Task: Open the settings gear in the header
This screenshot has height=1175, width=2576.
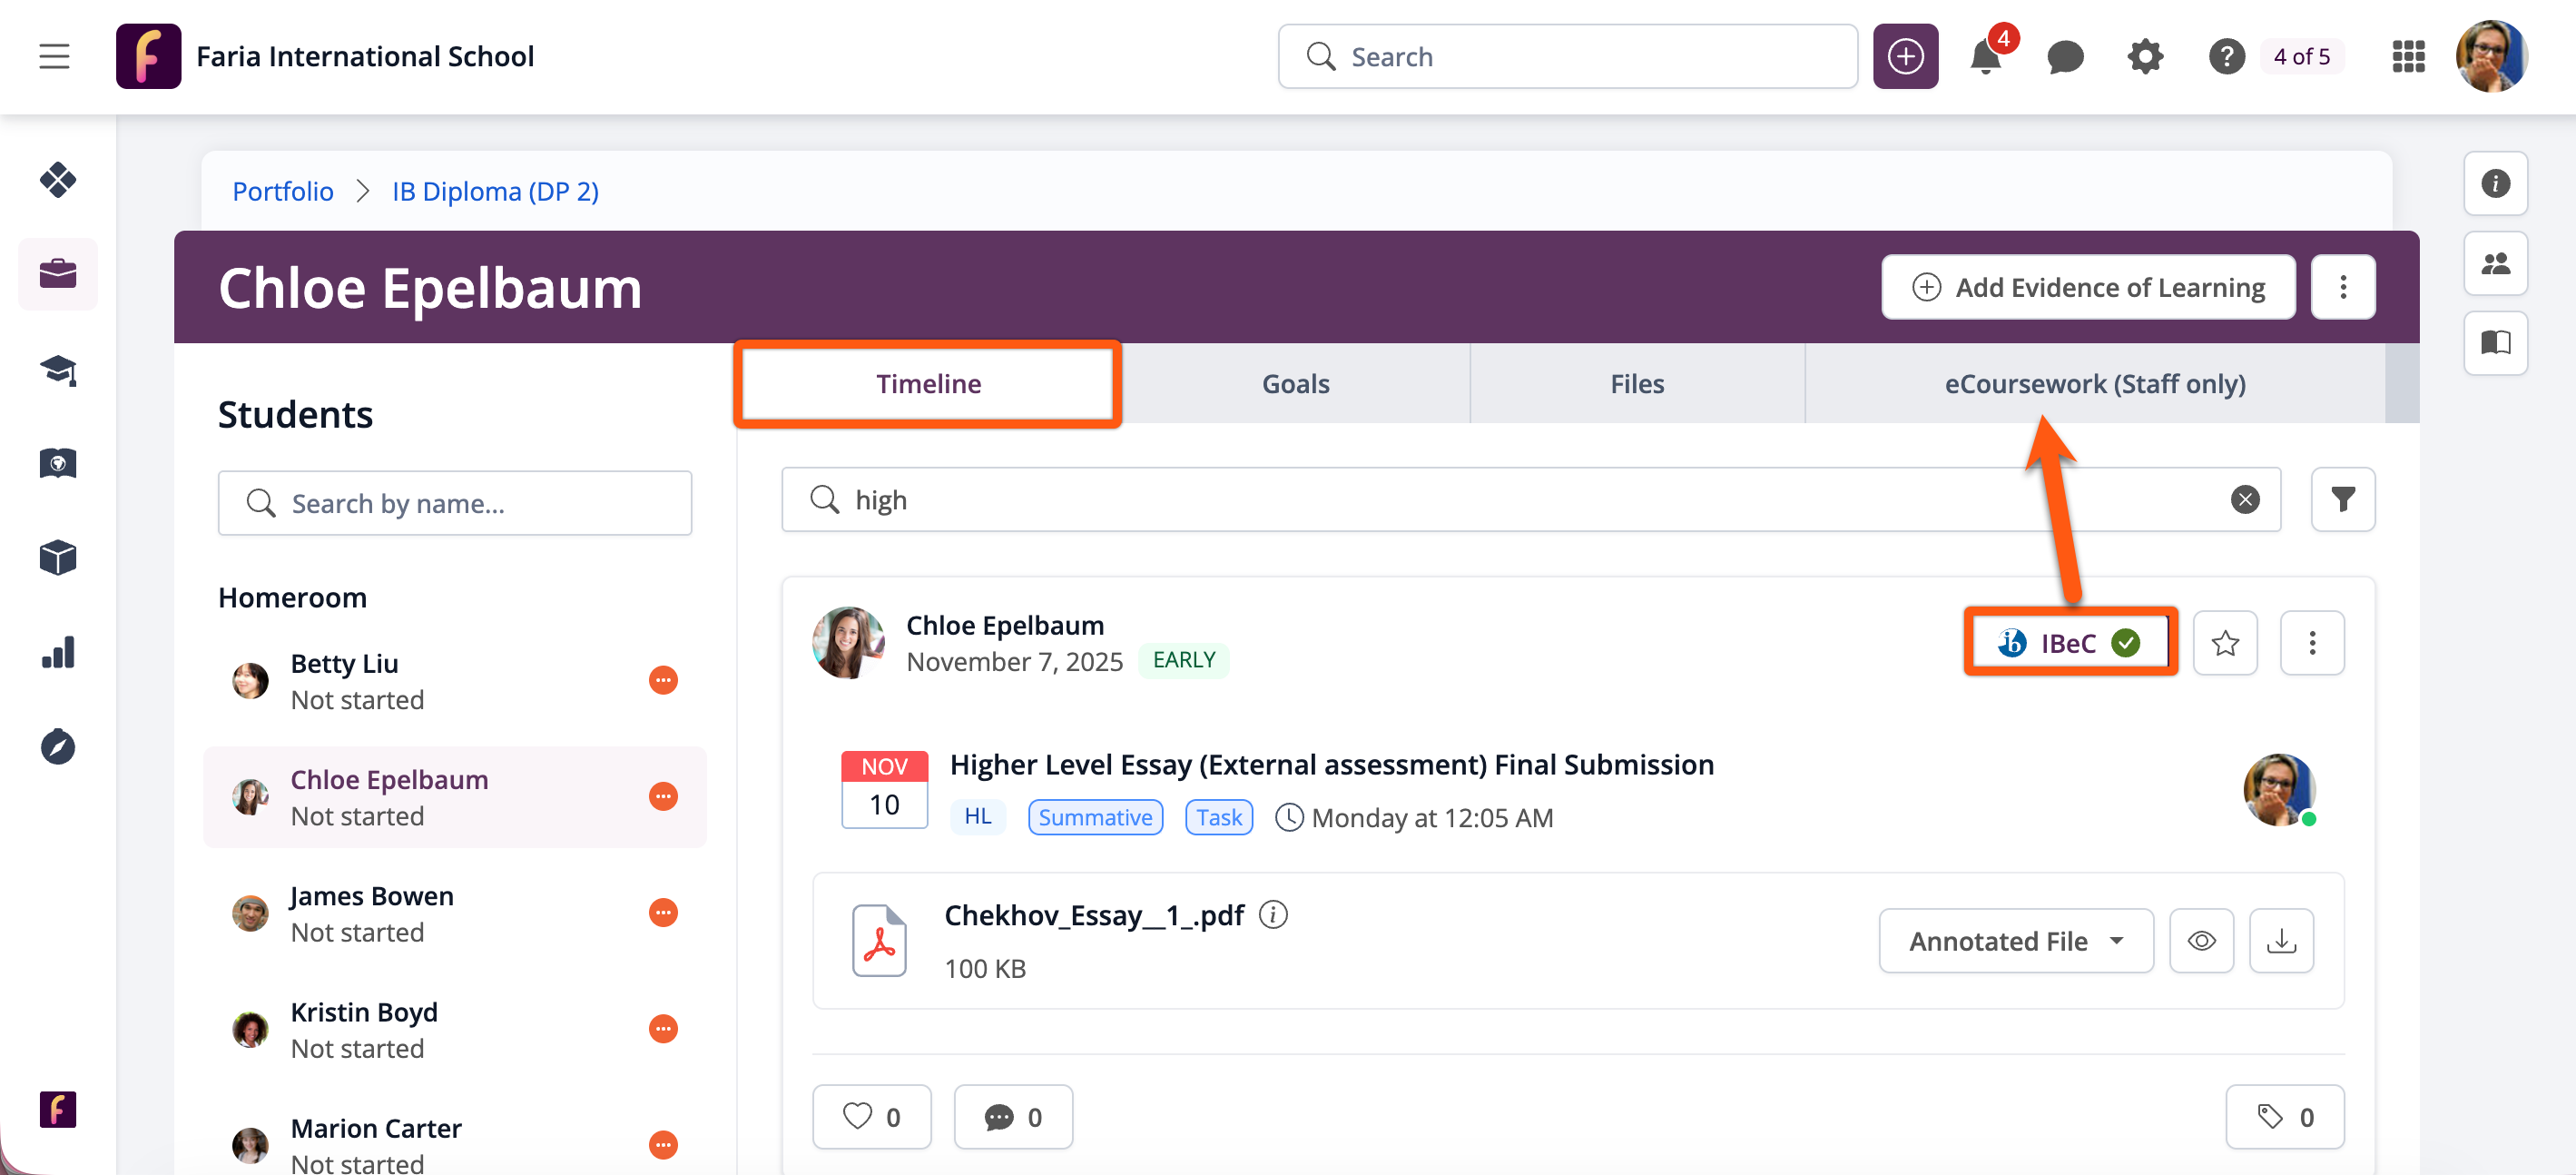Action: tap(2145, 57)
